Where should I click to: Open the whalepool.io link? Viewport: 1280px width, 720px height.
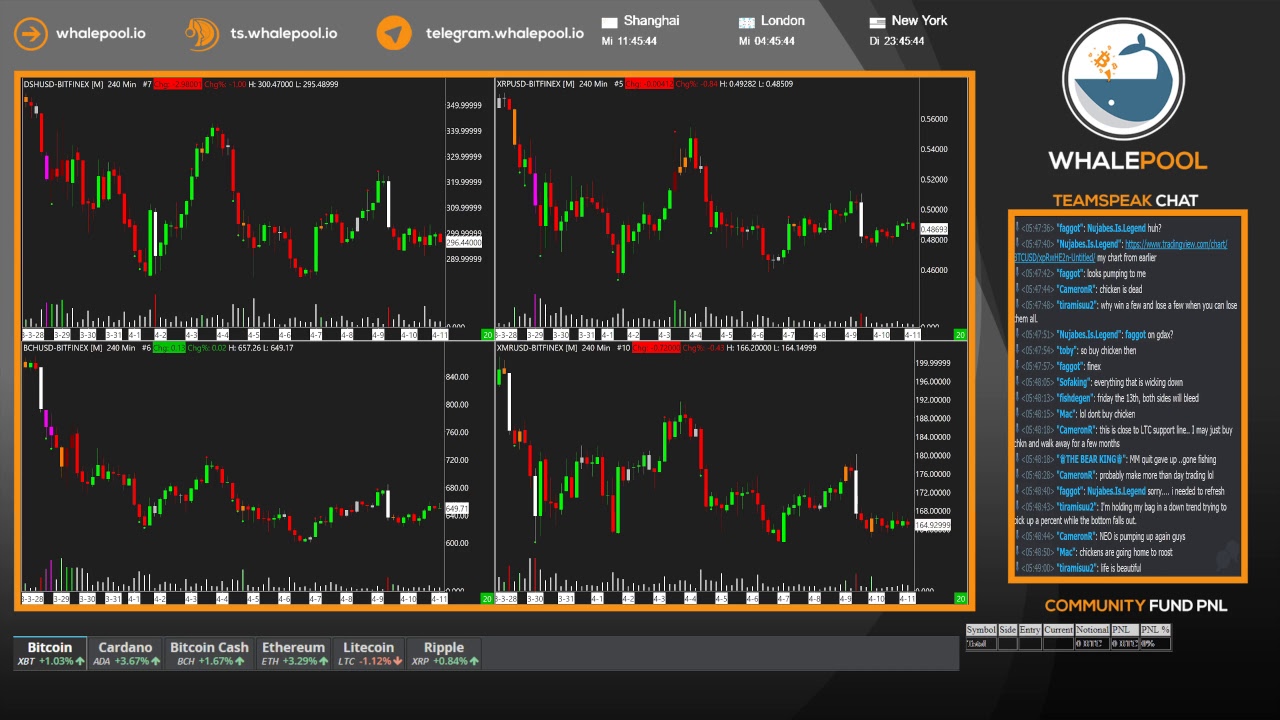(x=100, y=33)
